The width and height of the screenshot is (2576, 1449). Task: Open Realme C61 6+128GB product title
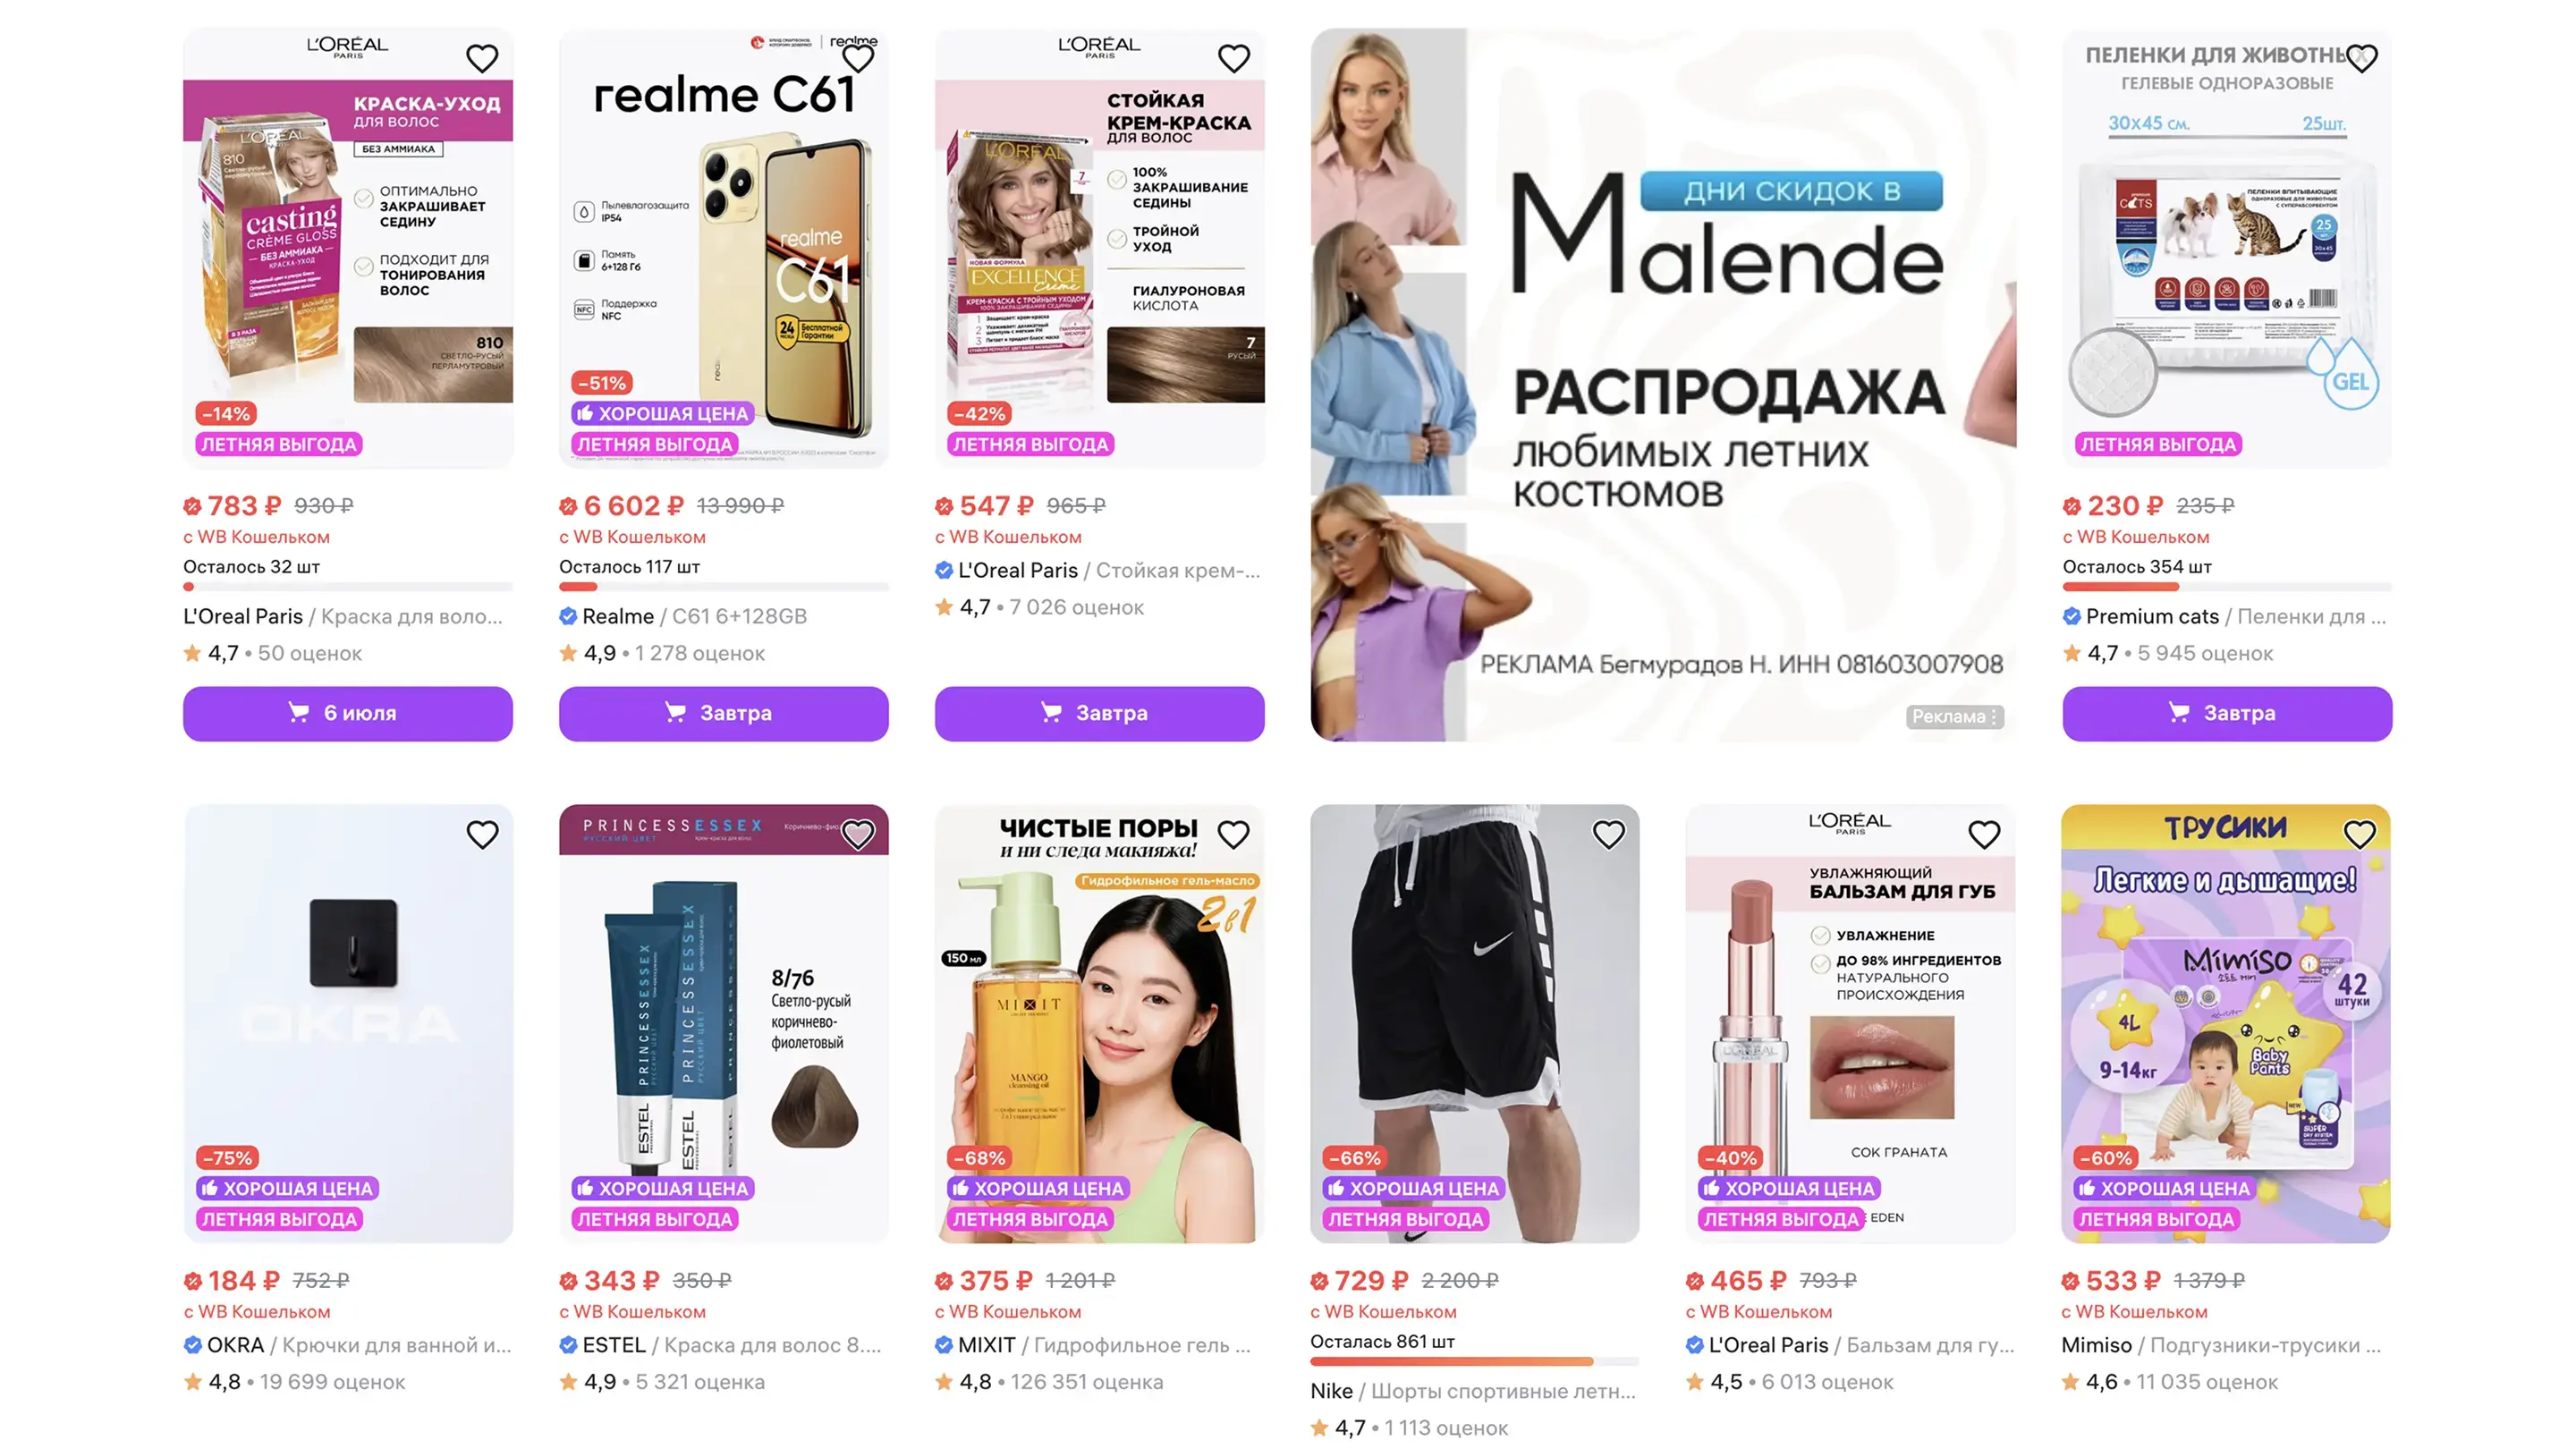(683, 616)
